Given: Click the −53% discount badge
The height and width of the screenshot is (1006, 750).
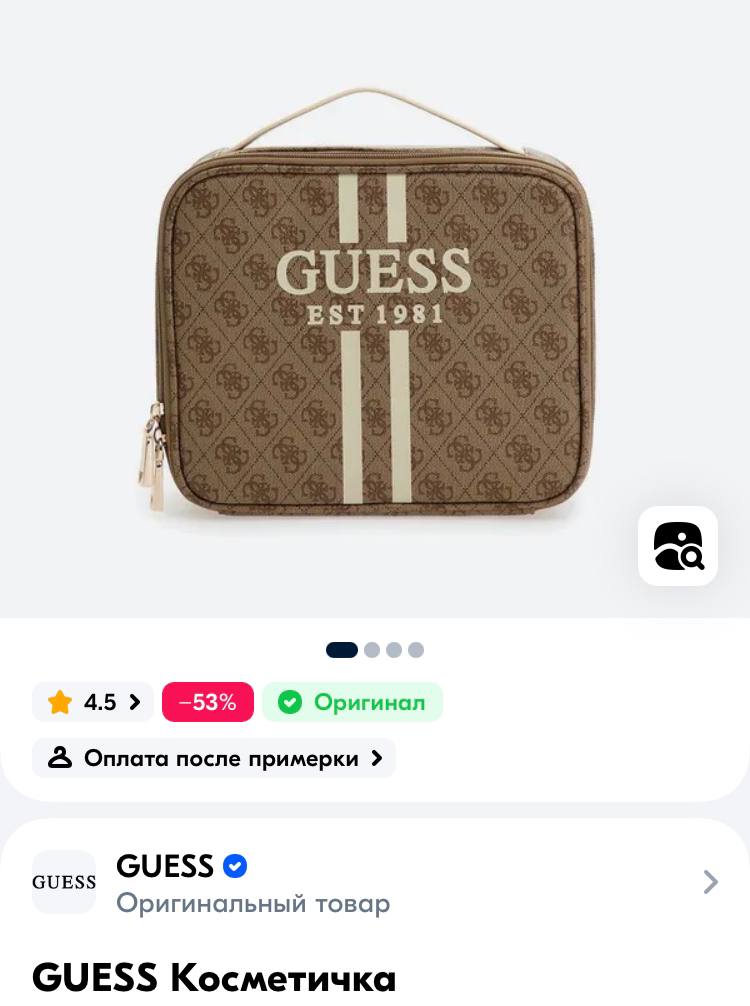Looking at the screenshot, I should (208, 702).
